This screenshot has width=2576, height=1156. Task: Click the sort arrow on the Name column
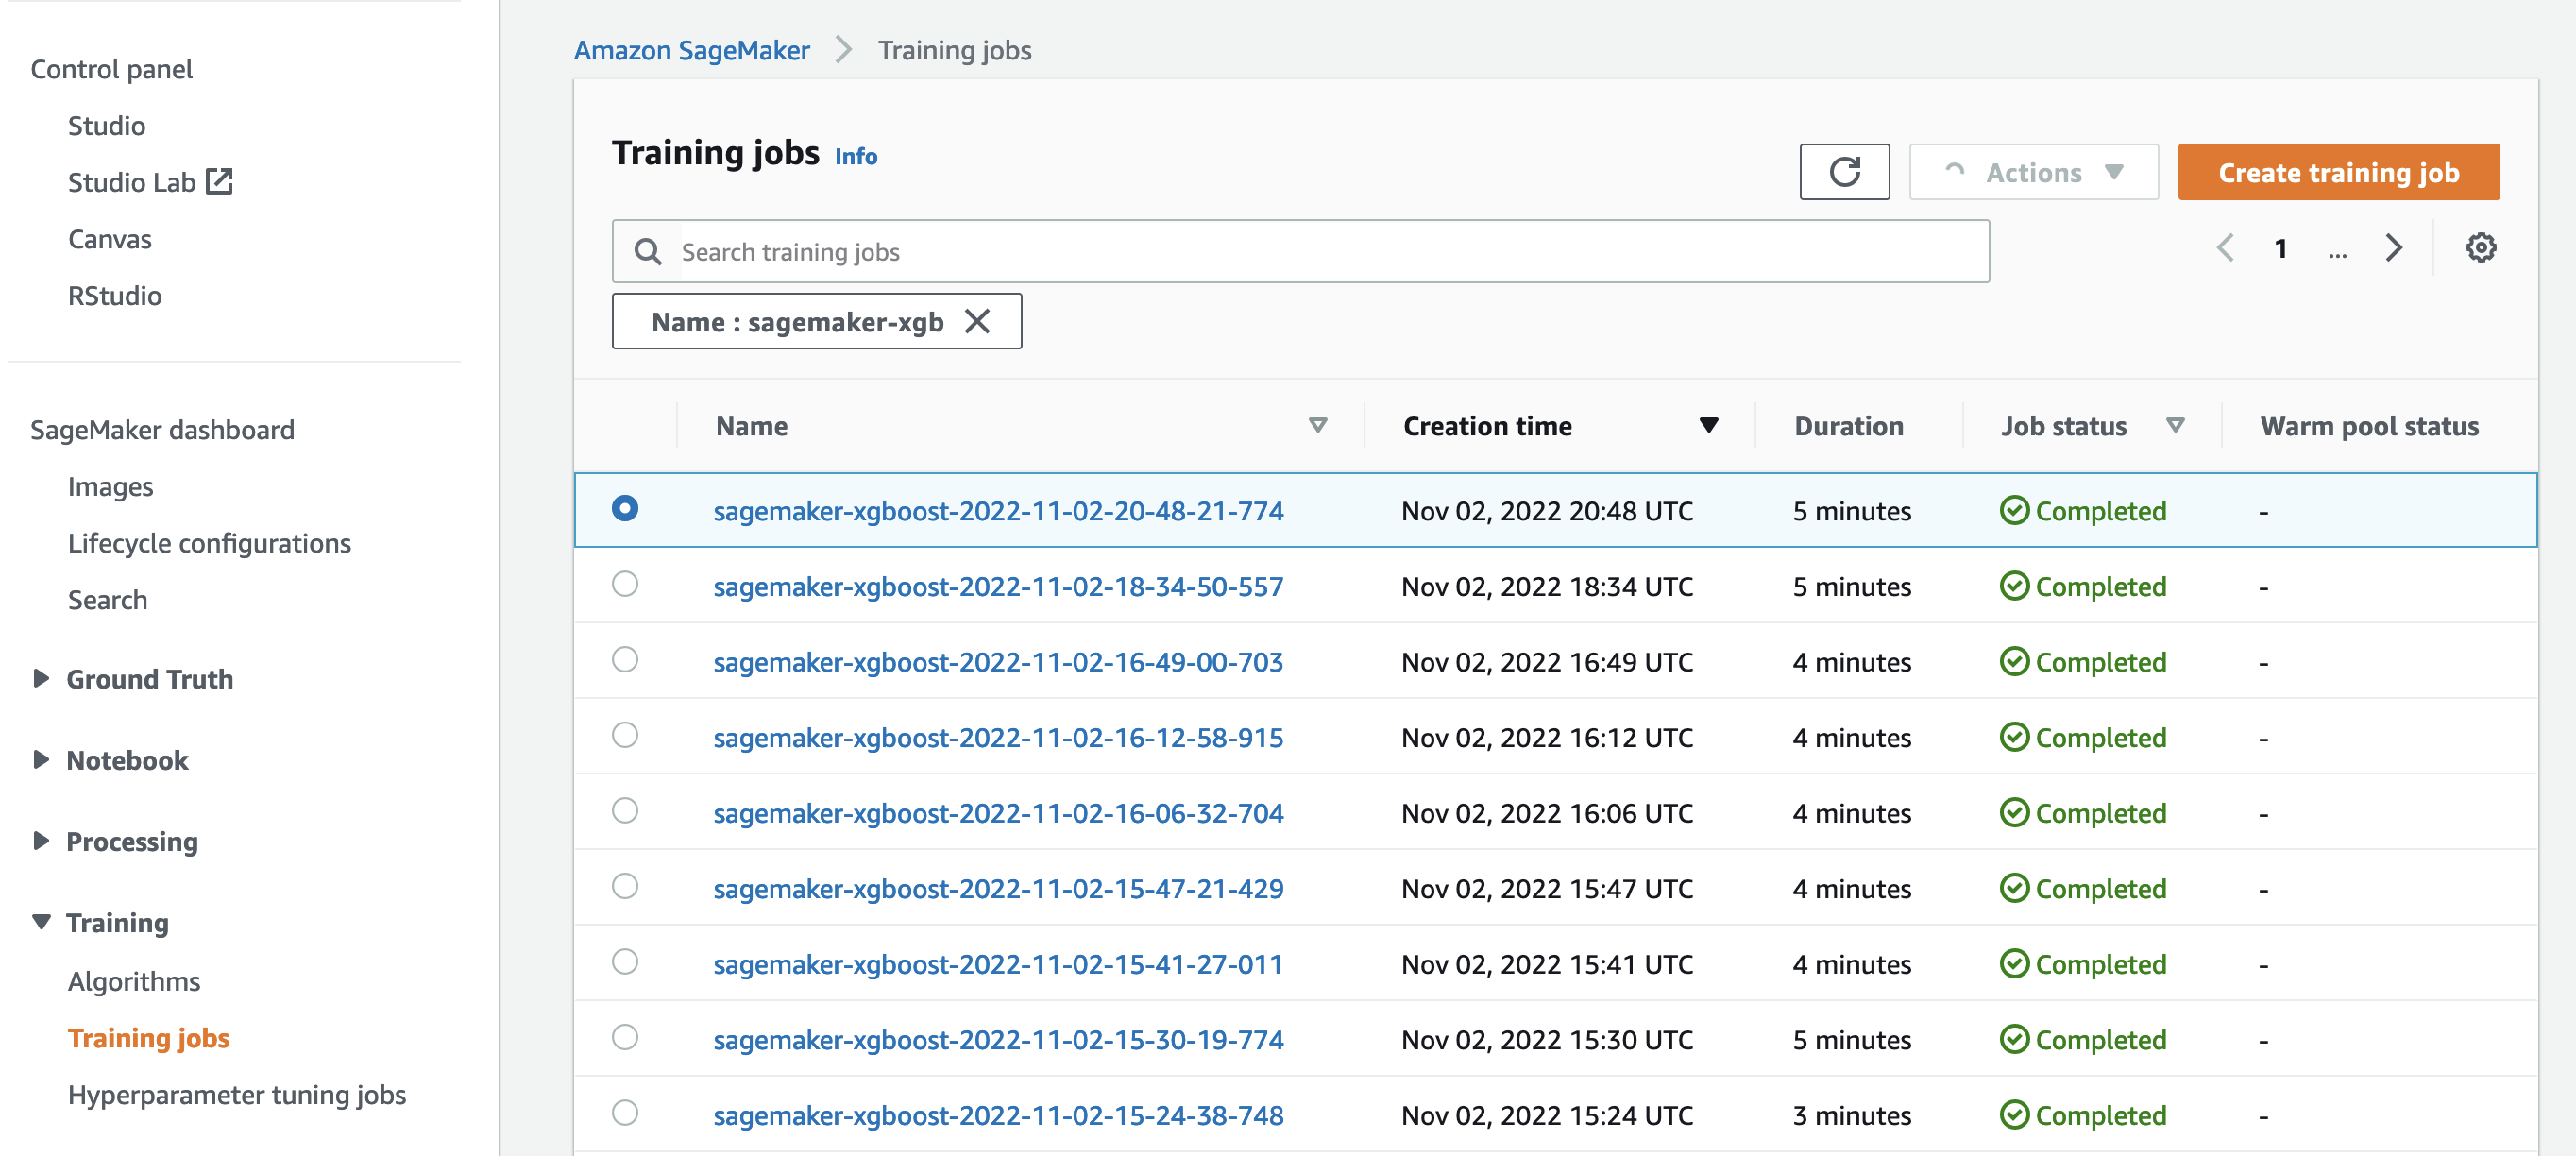1320,425
